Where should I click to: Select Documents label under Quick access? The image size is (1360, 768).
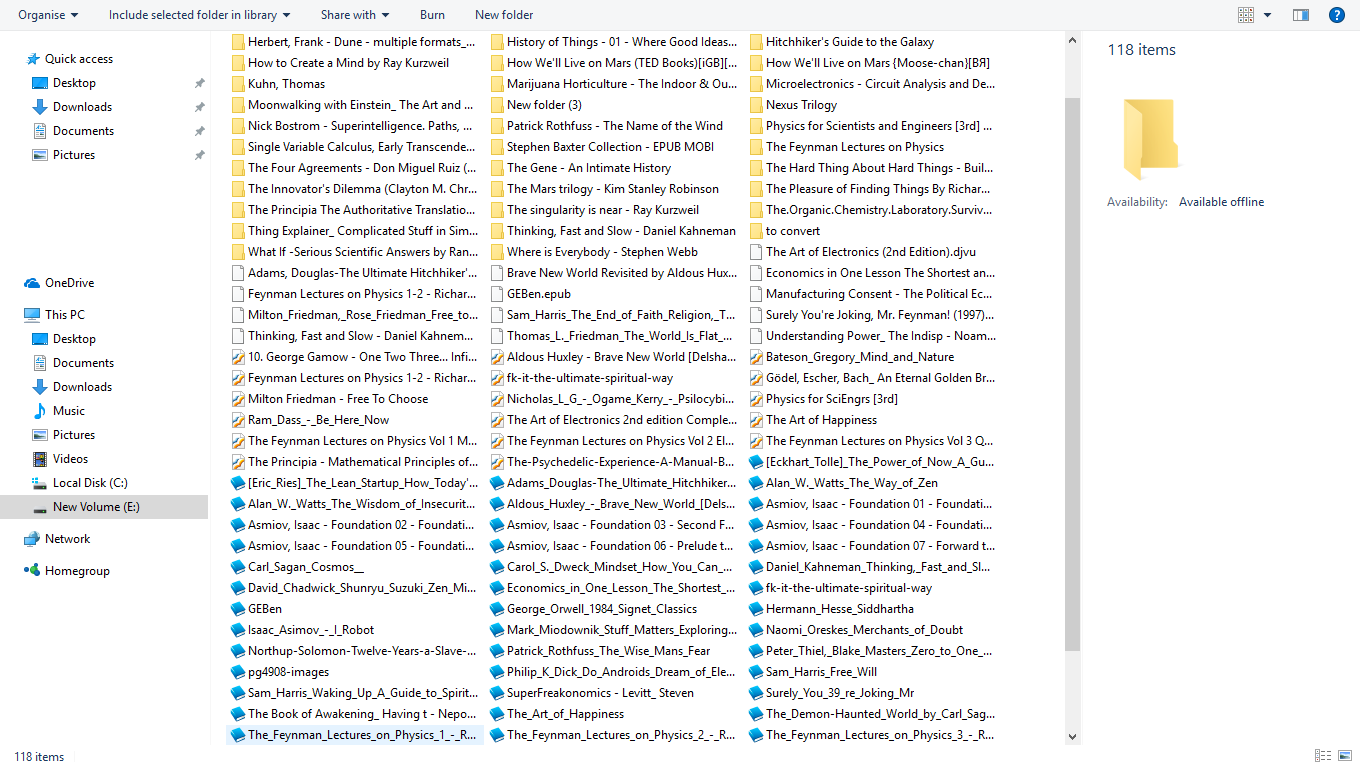[x=83, y=131]
